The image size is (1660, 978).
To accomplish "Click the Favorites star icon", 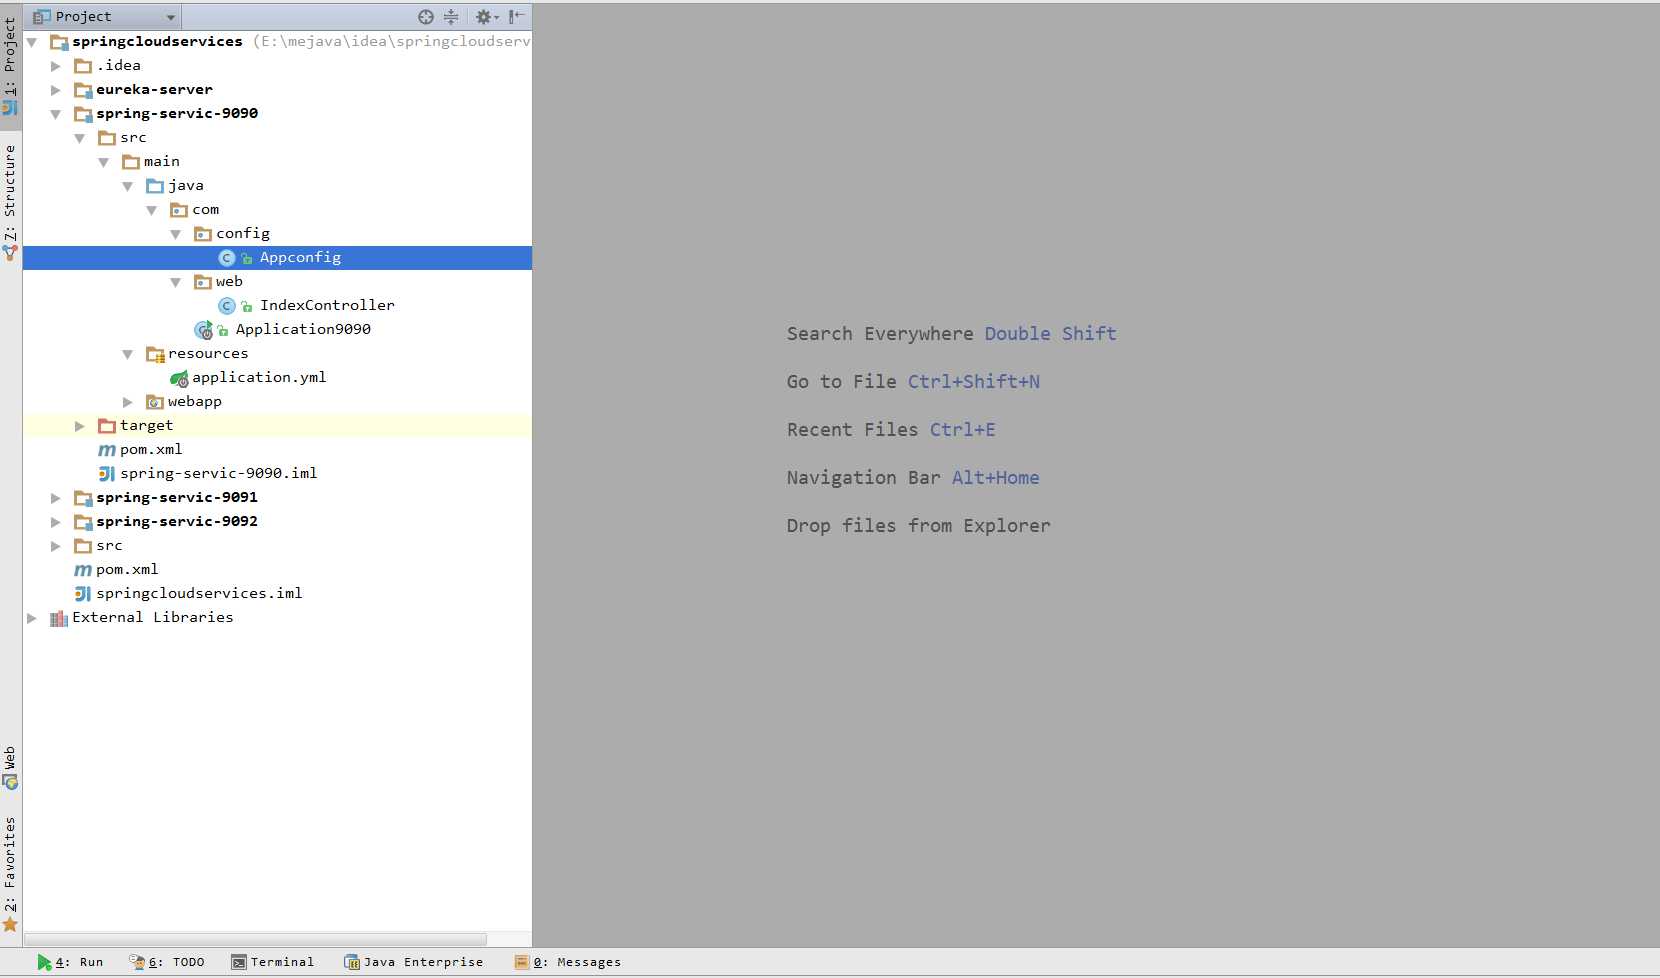I will coord(10,925).
